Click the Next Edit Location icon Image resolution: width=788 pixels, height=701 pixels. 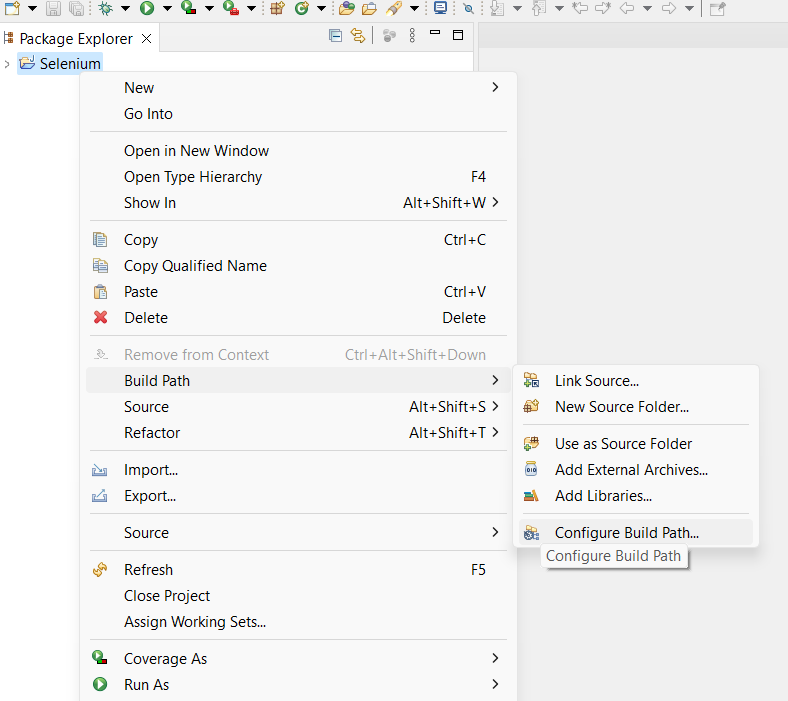point(603,8)
